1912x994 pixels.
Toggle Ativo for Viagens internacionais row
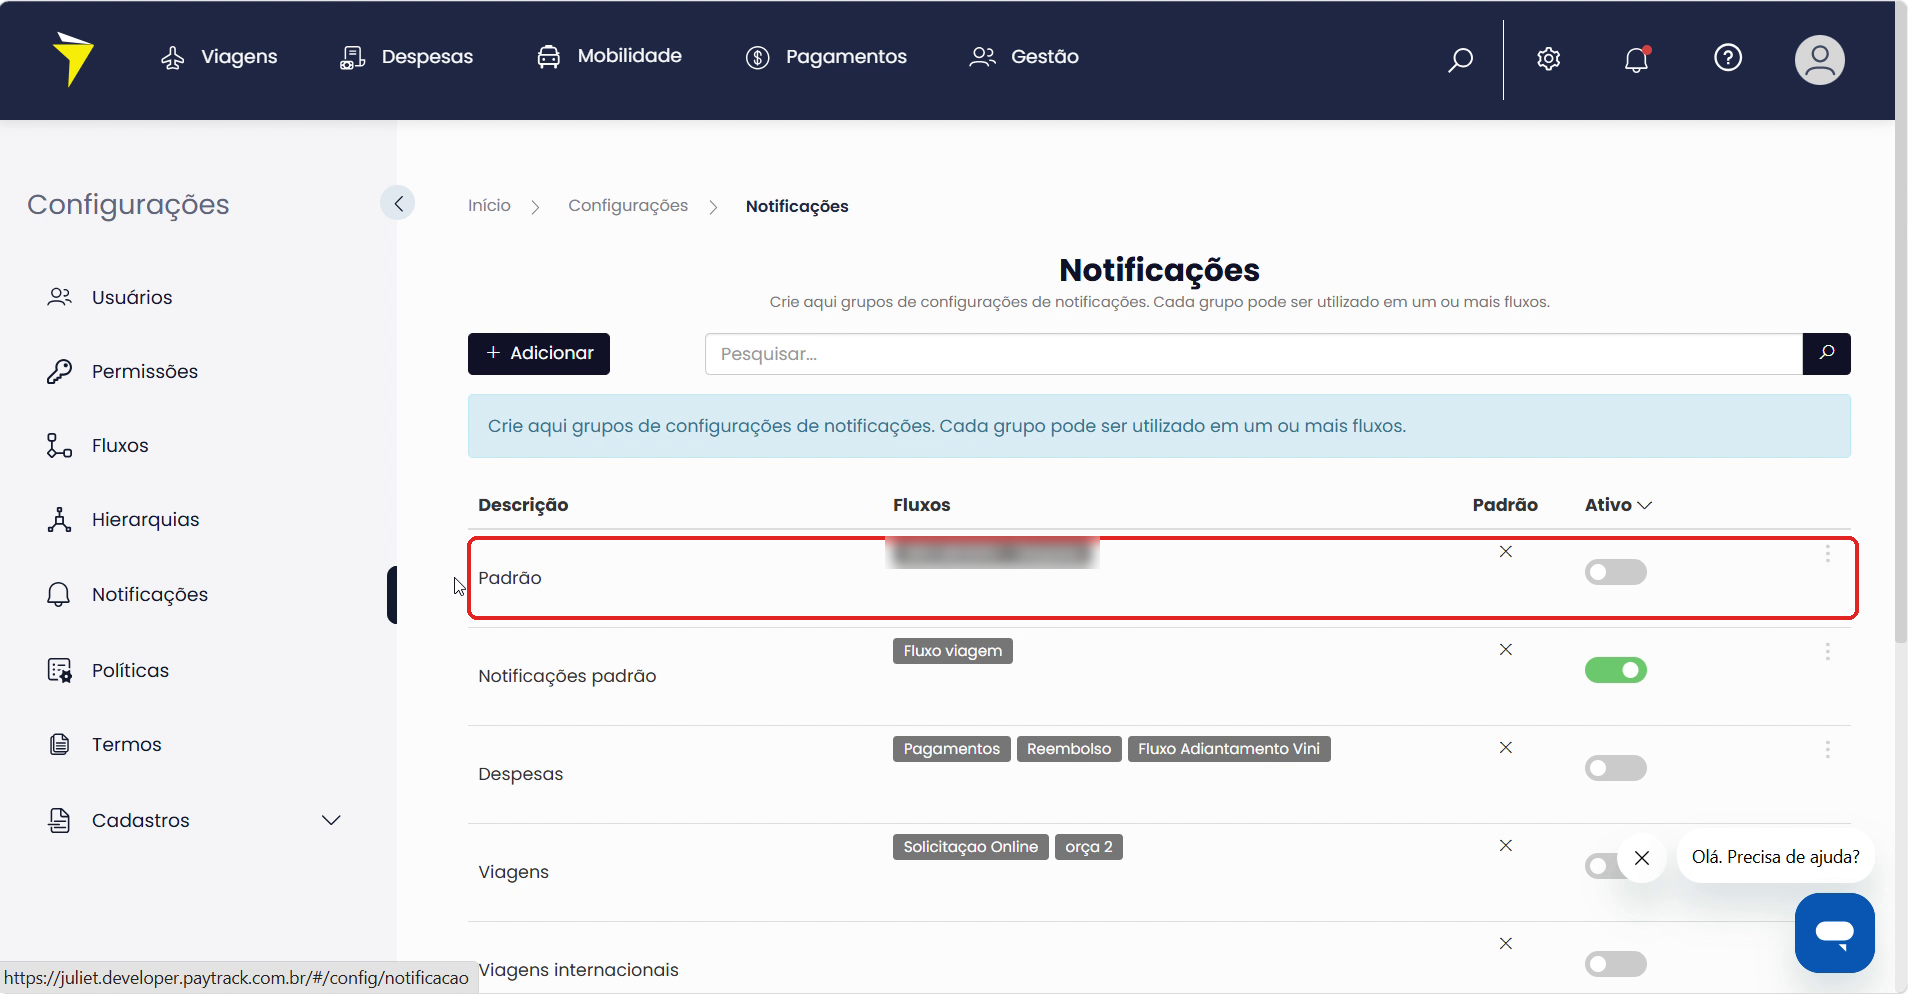coord(1616,964)
